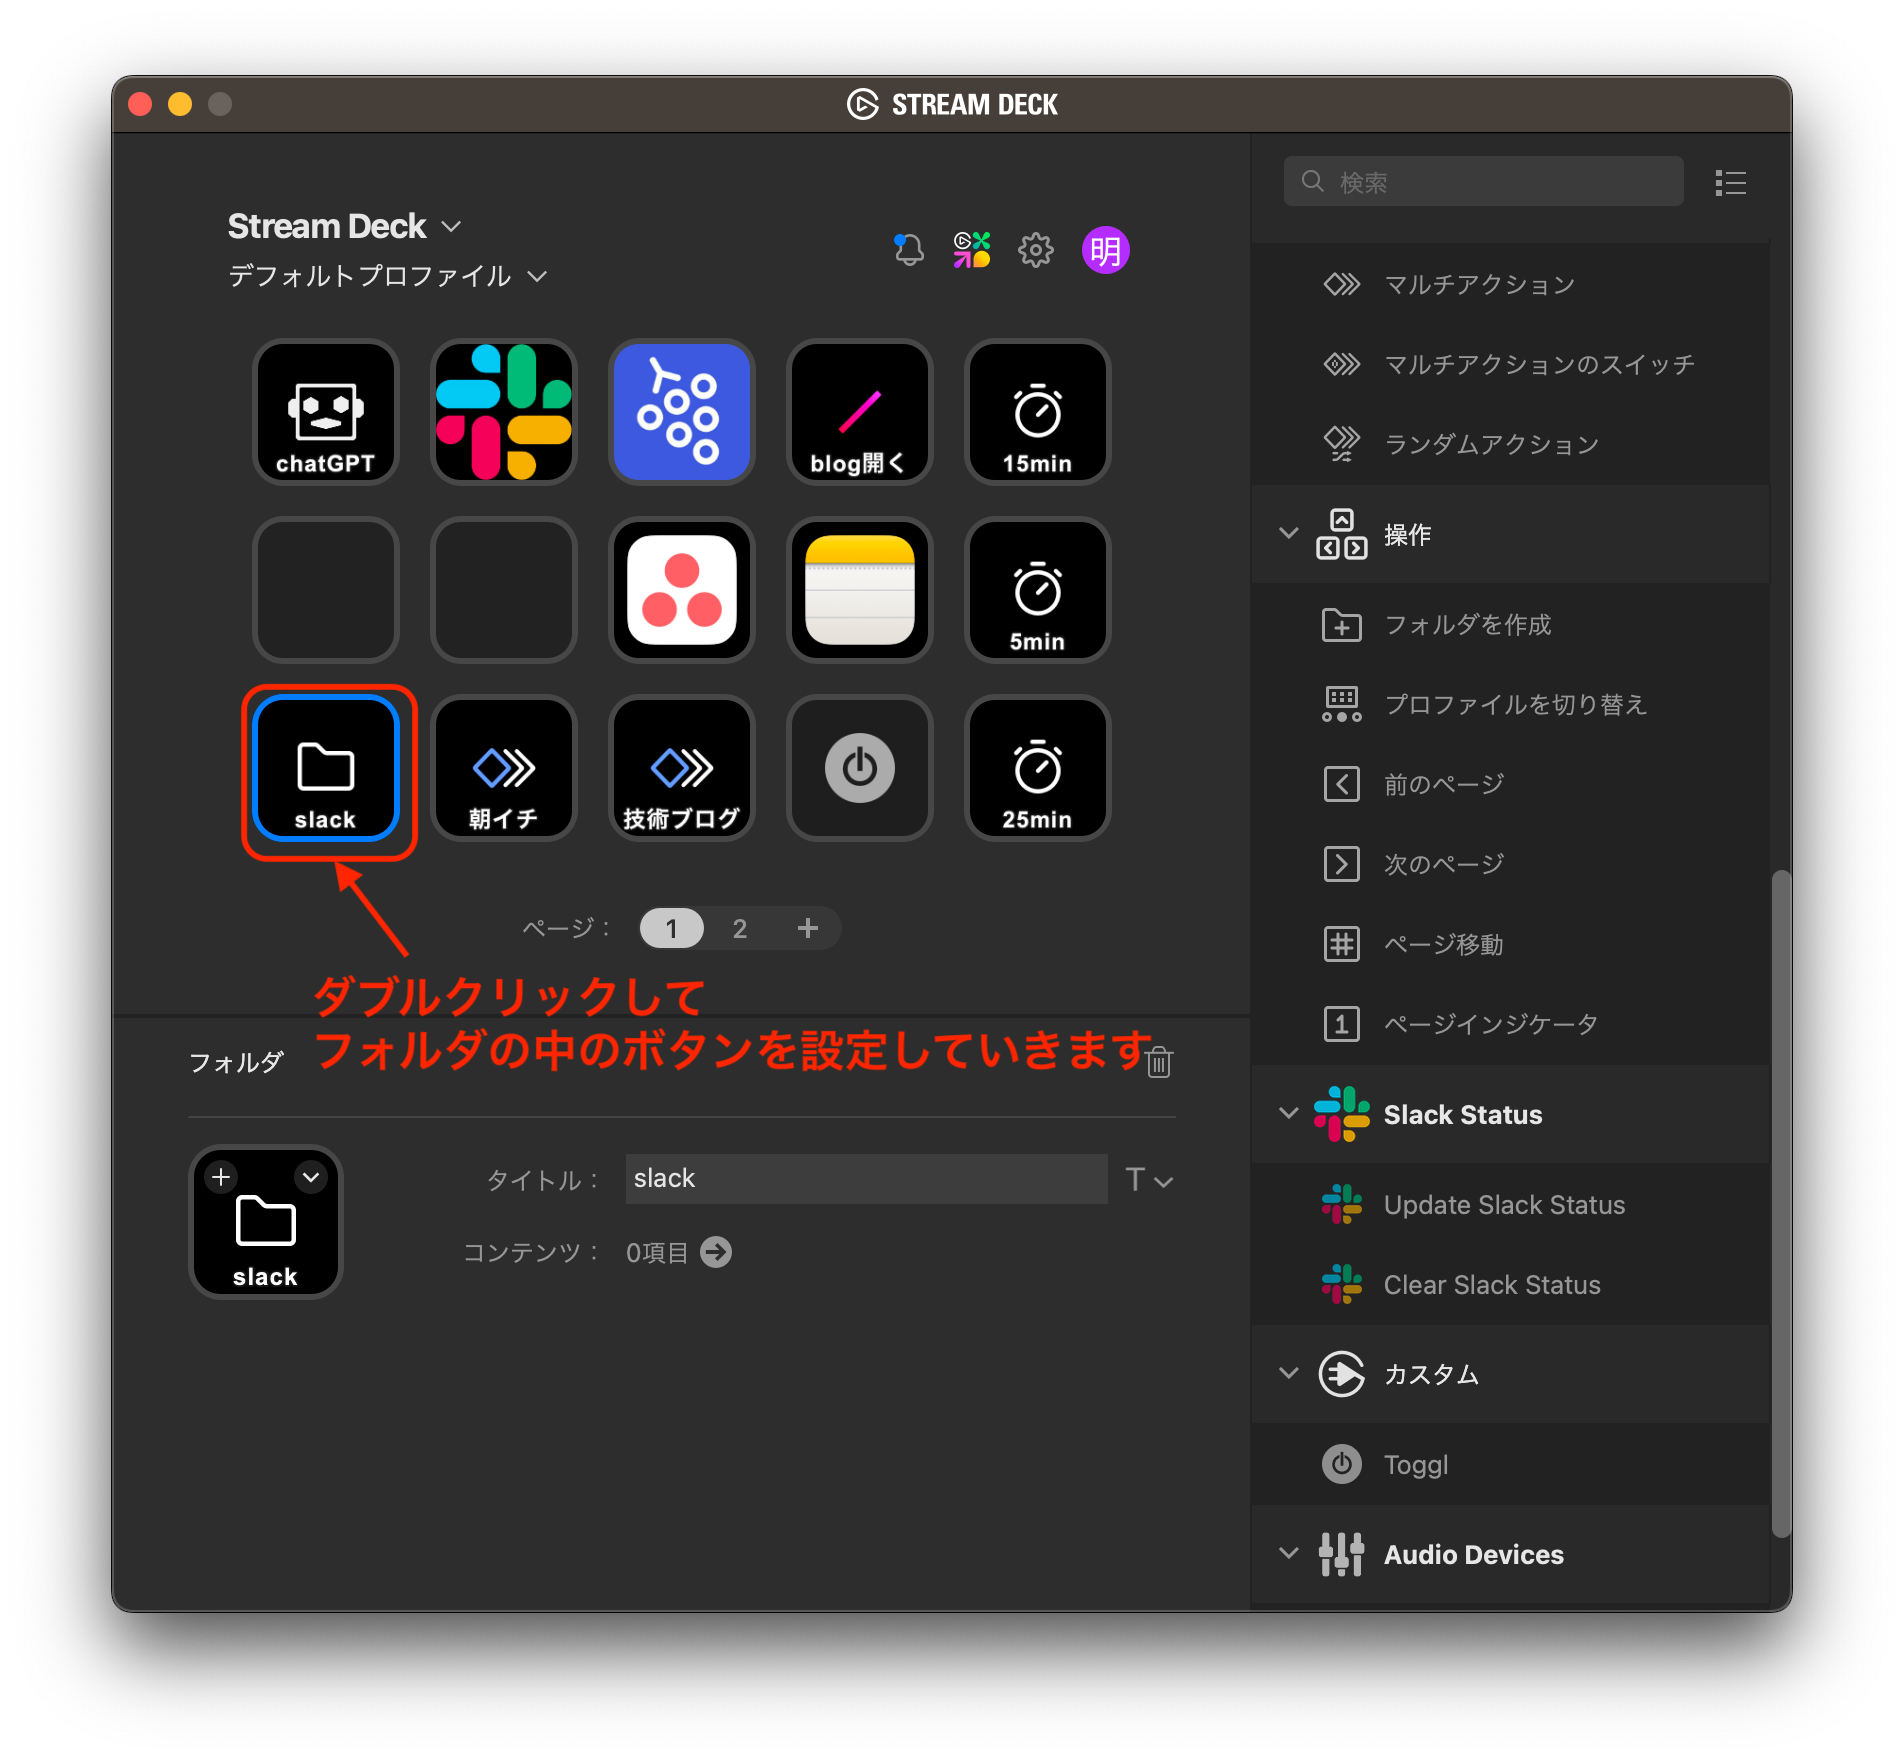Image resolution: width=1904 pixels, height=1760 pixels.
Task: Add a new page with plus
Action: click(808, 929)
